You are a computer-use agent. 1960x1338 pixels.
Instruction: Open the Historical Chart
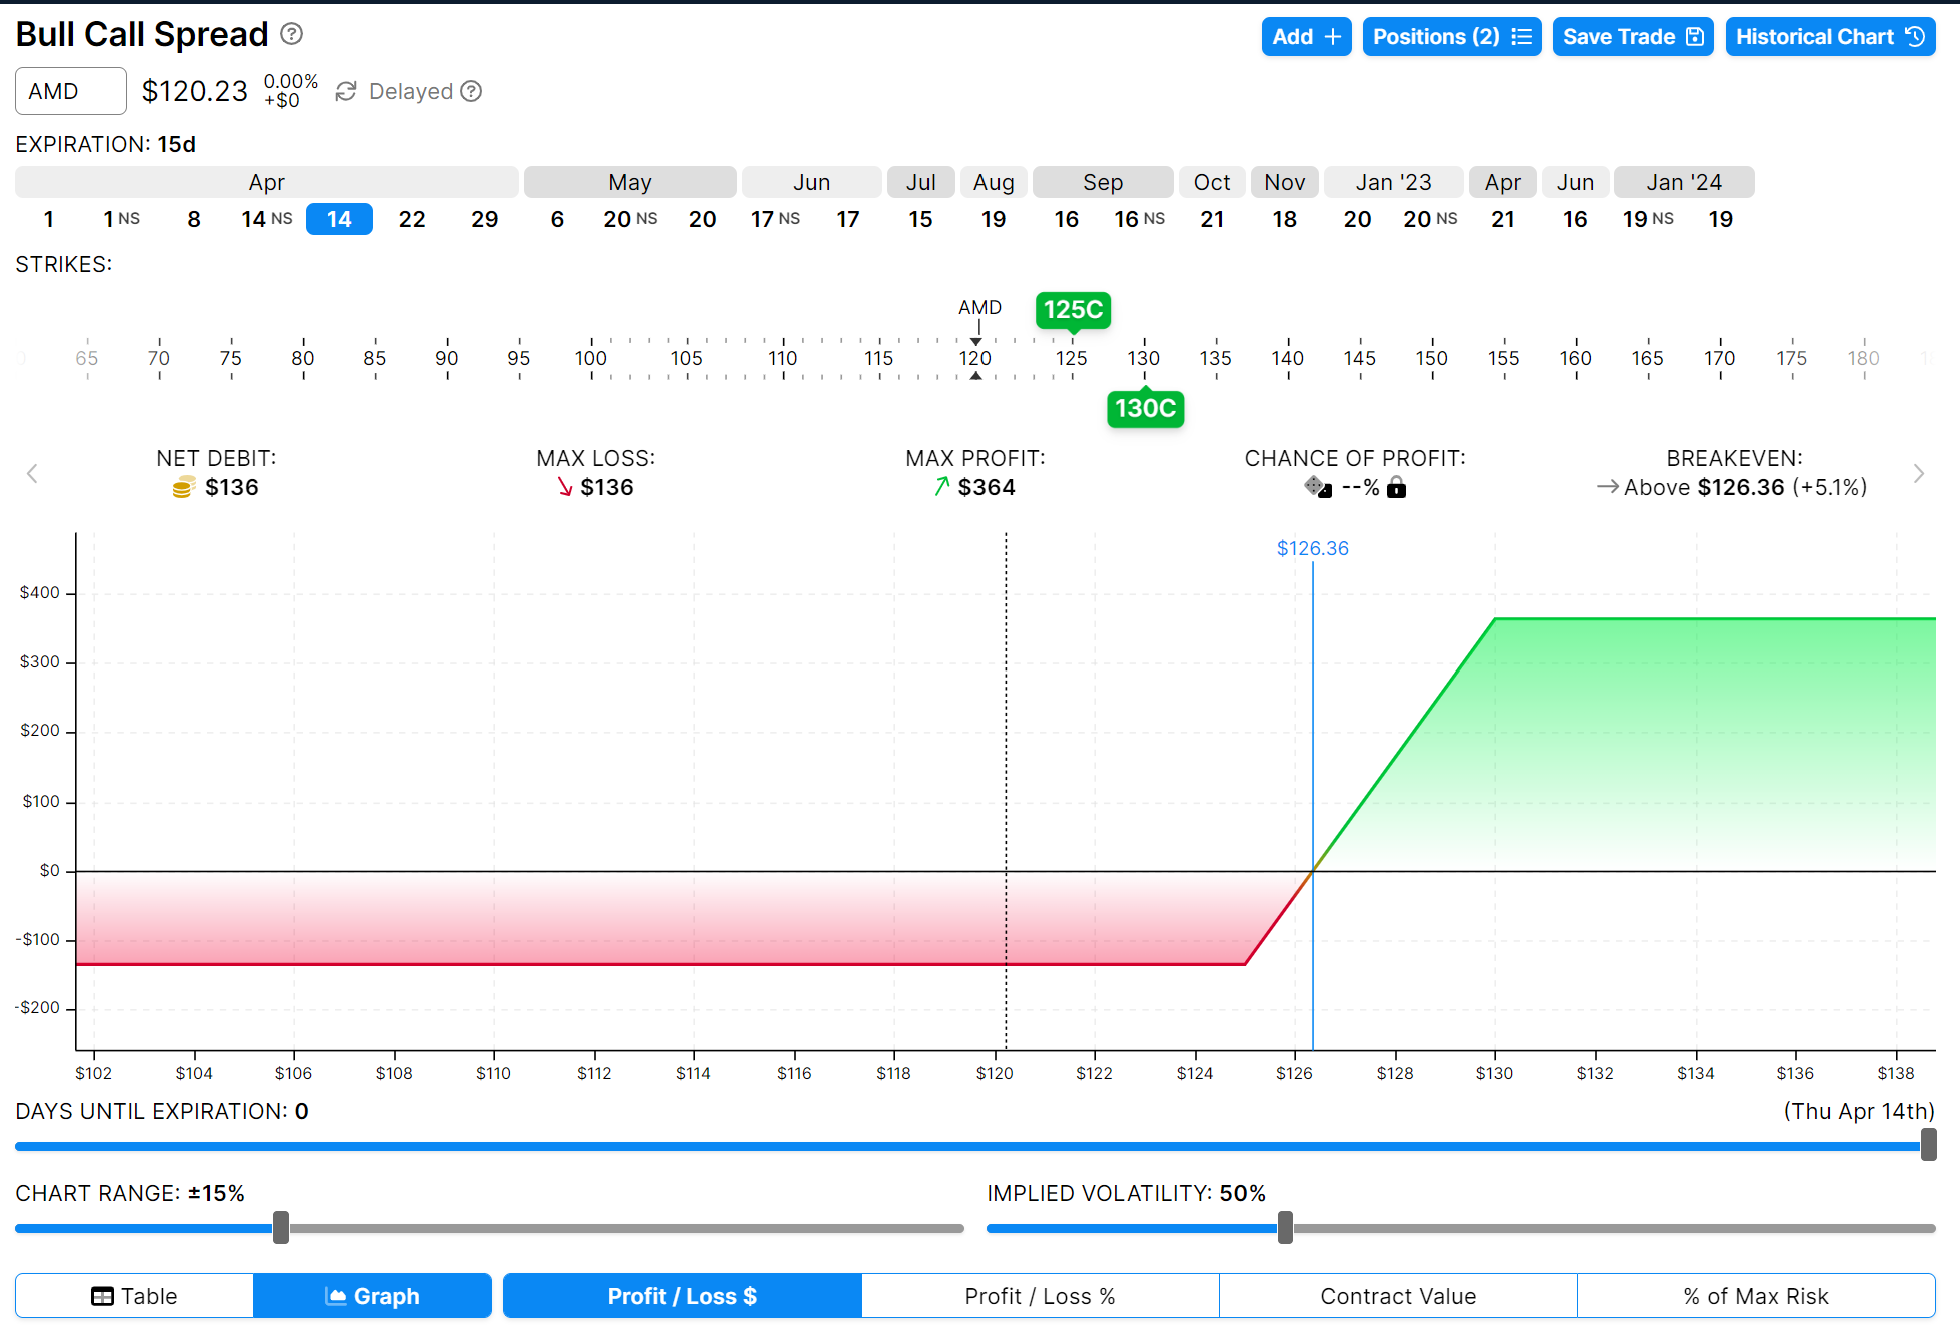tap(1829, 37)
